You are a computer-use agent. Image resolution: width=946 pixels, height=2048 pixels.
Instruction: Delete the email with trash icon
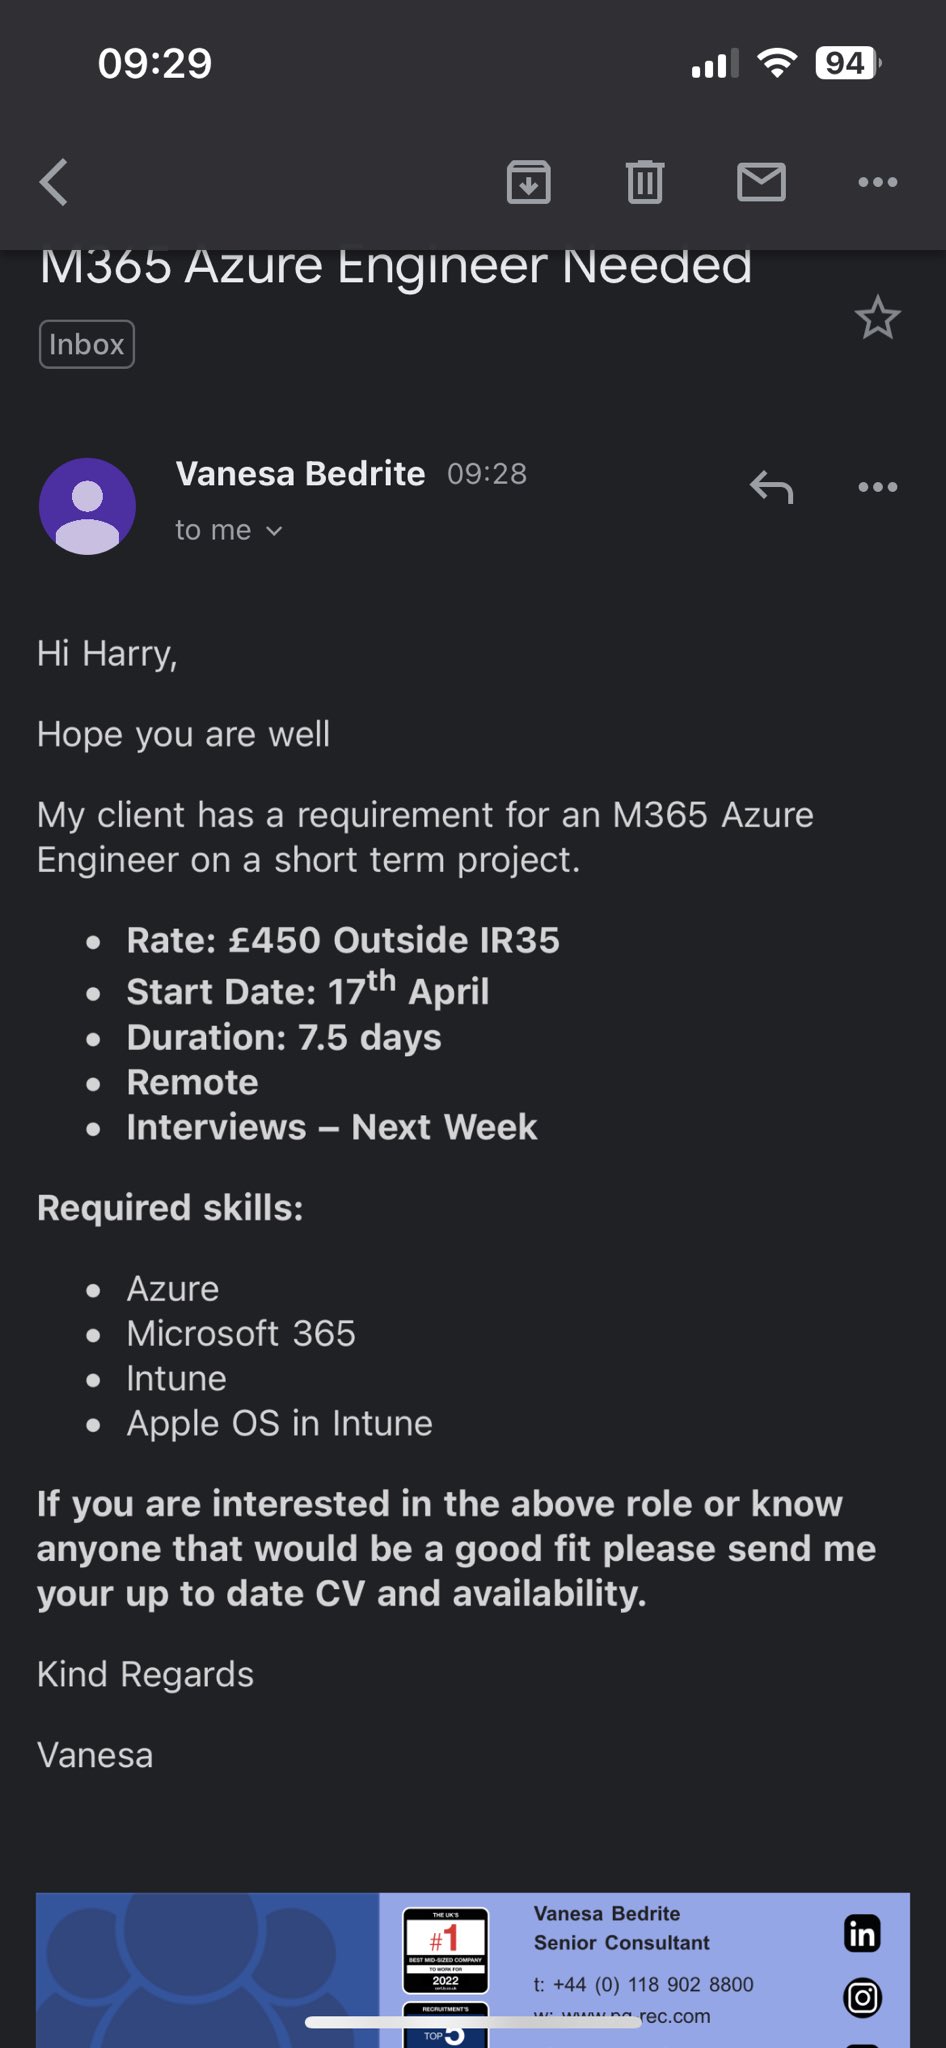tap(644, 182)
